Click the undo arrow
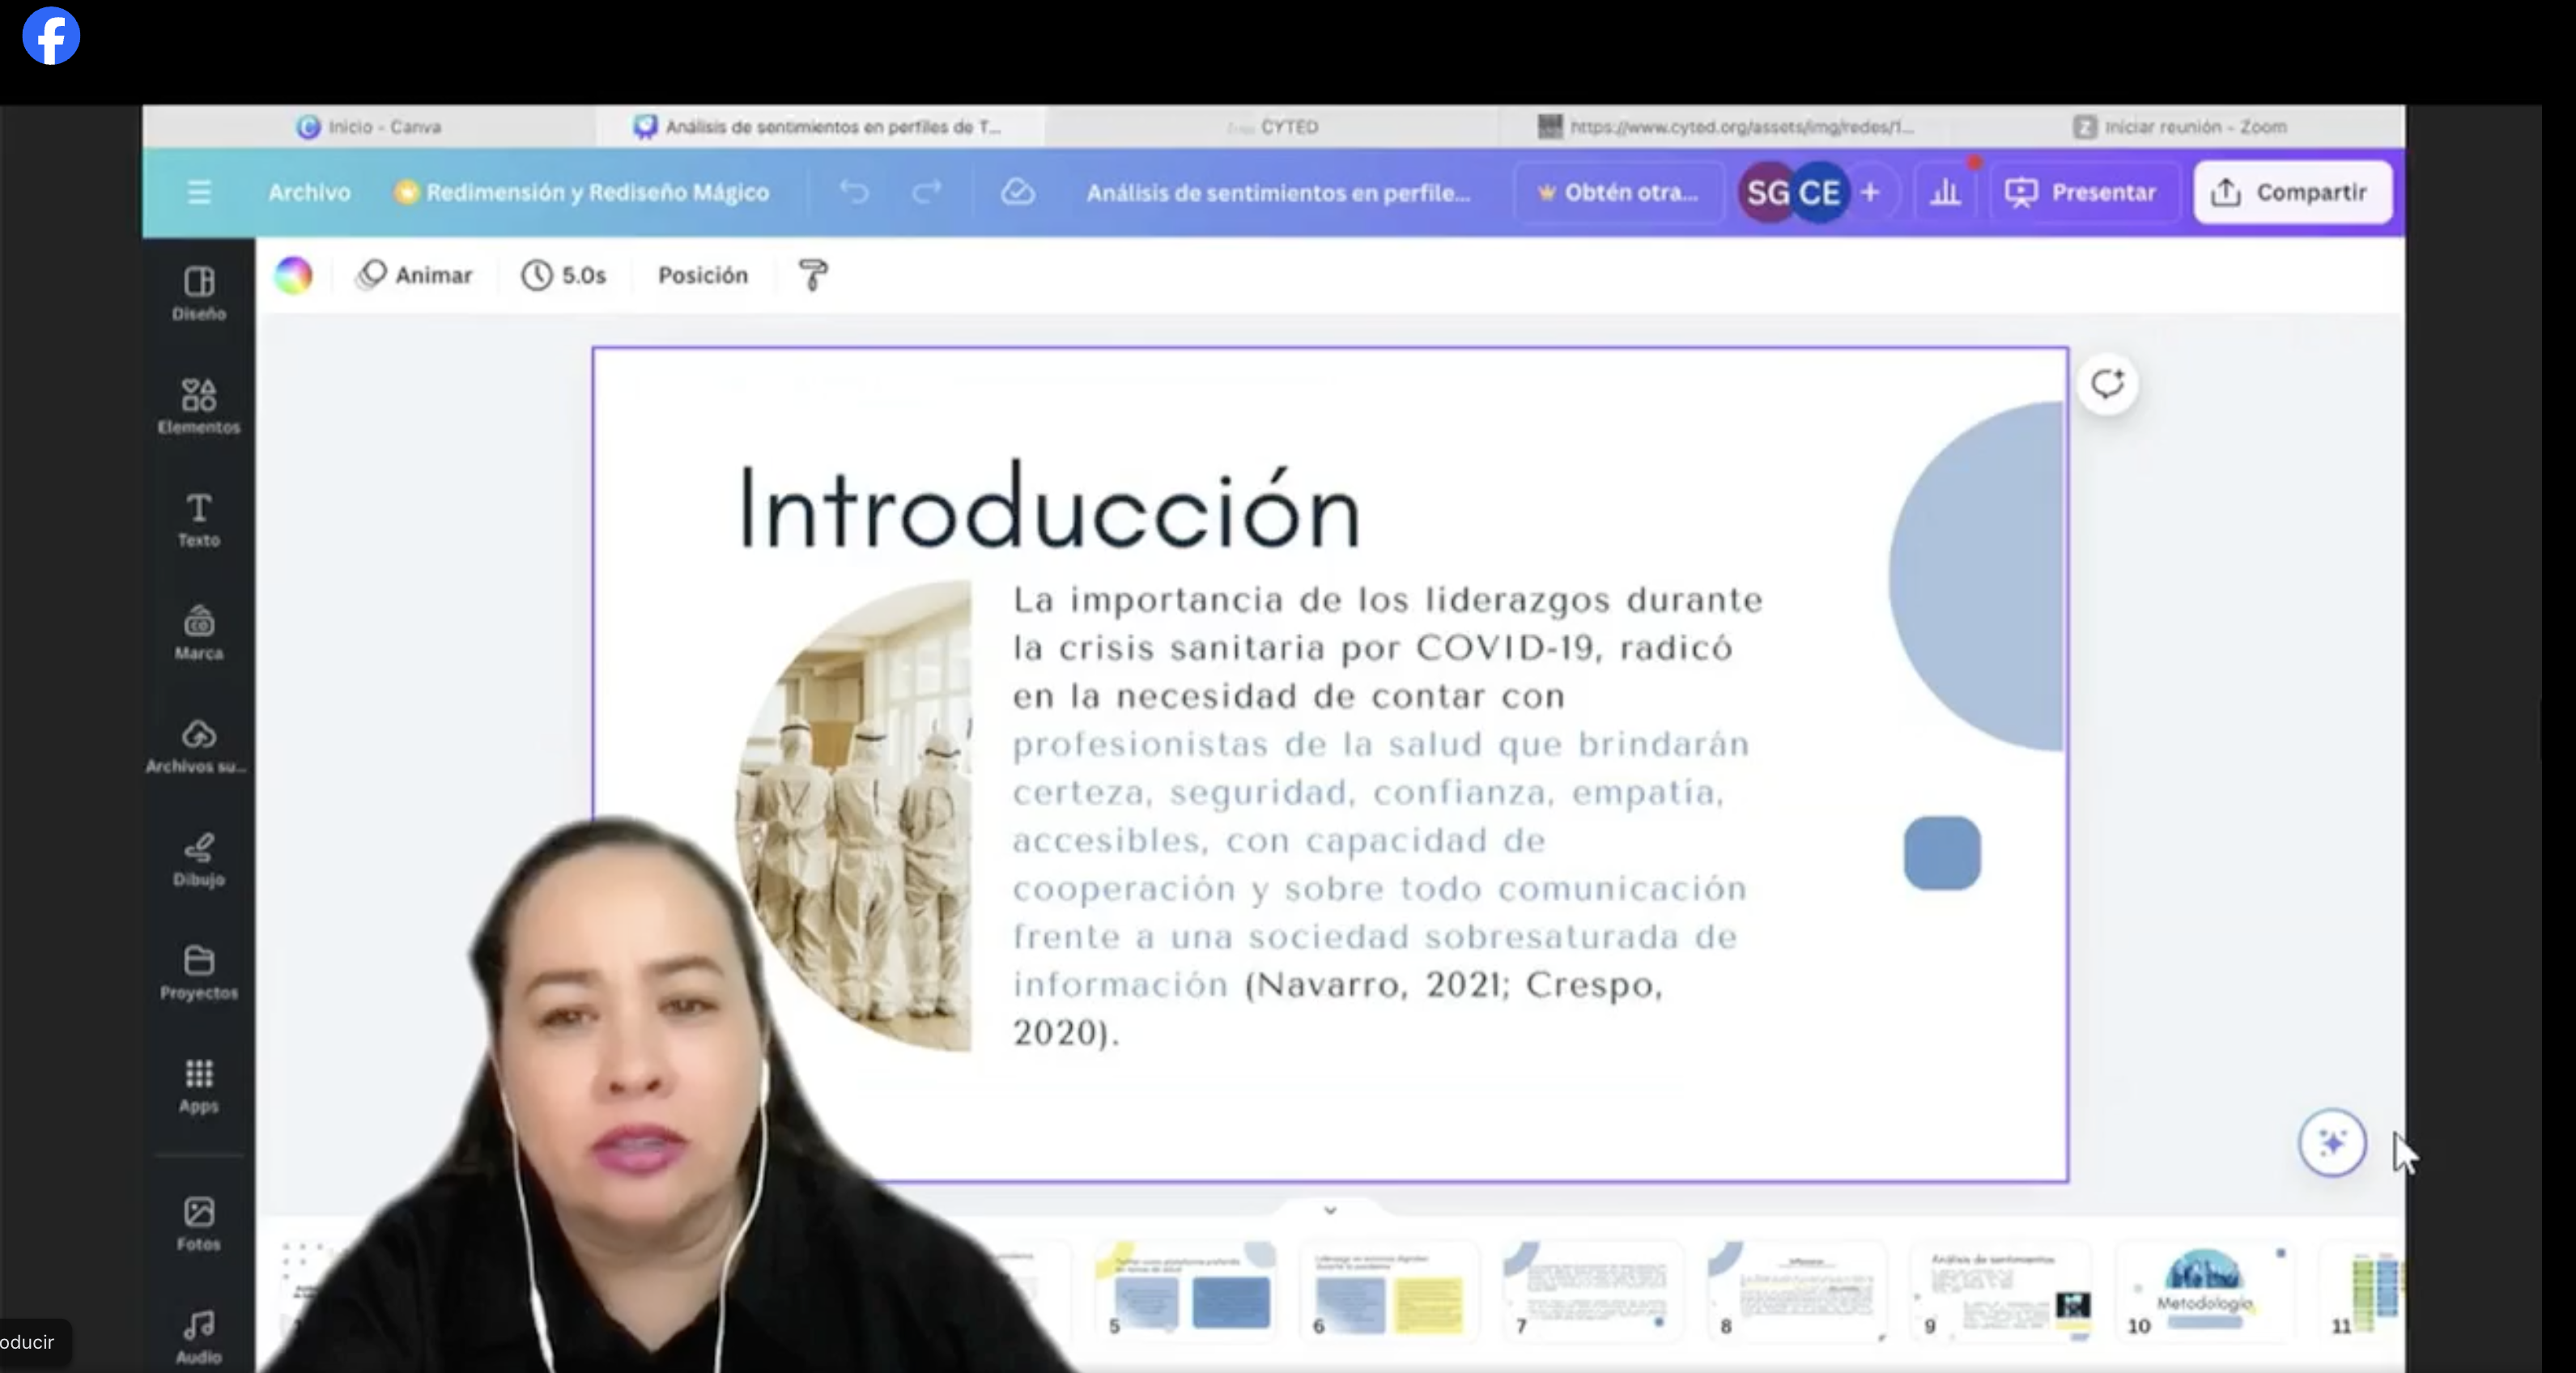The image size is (2576, 1373). (854, 193)
